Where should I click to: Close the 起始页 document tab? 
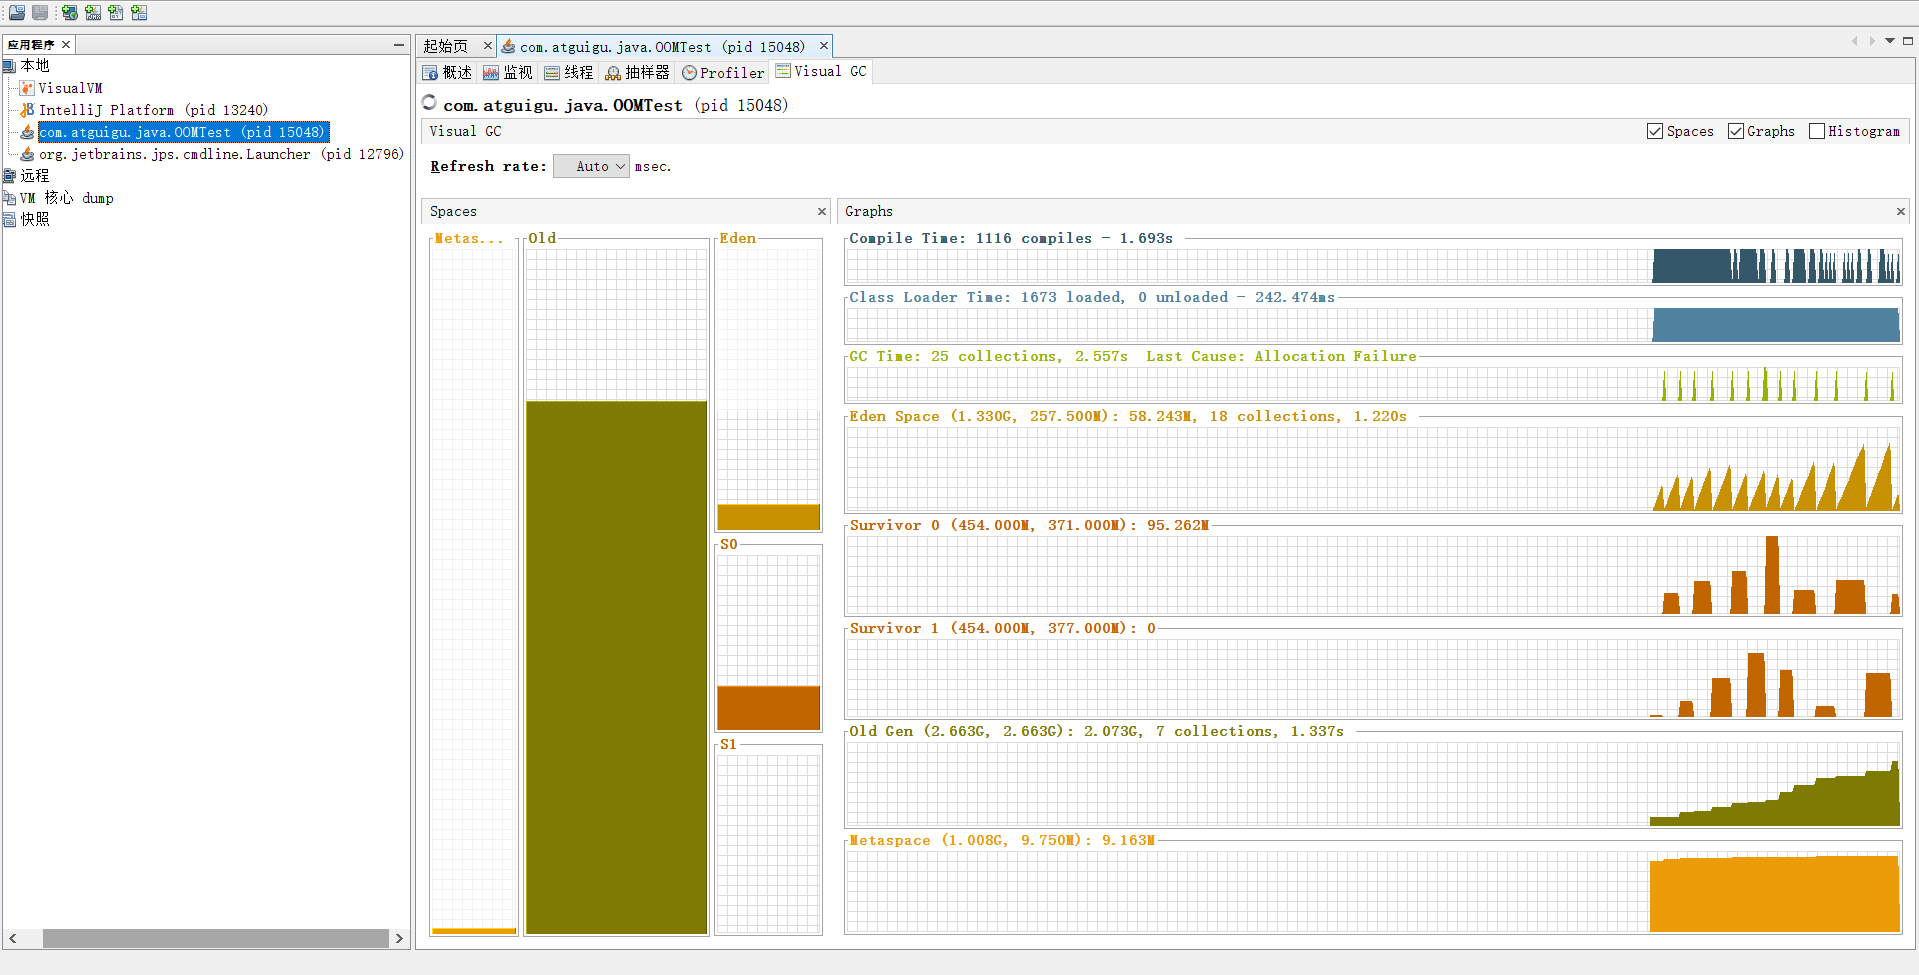(488, 46)
